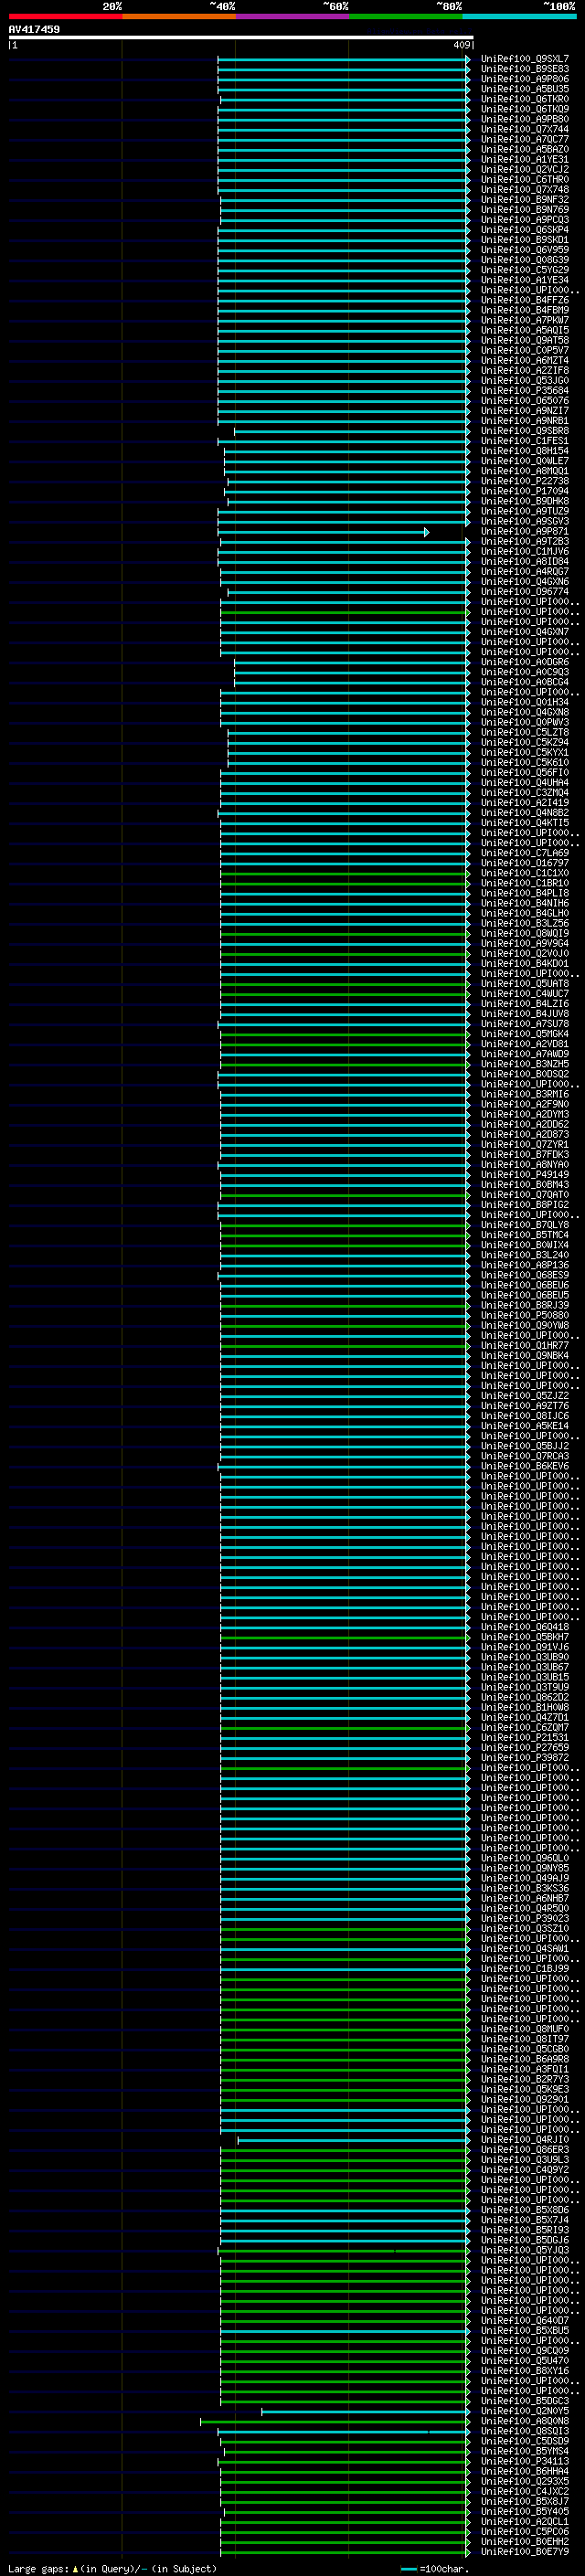Click hit label UniRef100_O65076

pos(525,400)
